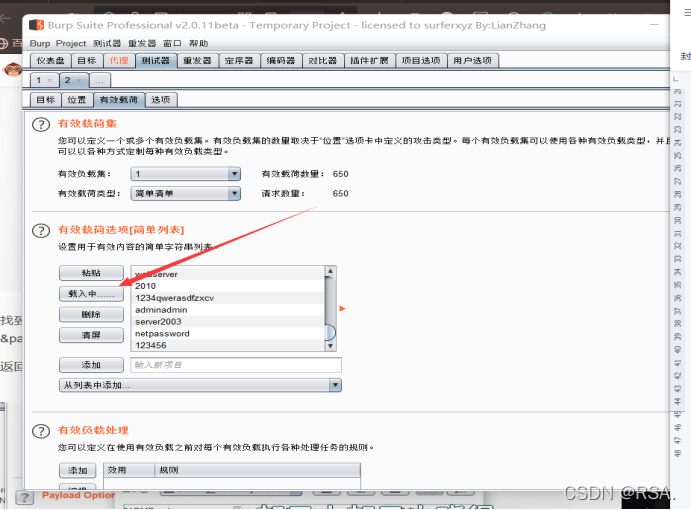Open the 有效负载集 dropdown showing 1
691x510 pixels.
point(186,174)
